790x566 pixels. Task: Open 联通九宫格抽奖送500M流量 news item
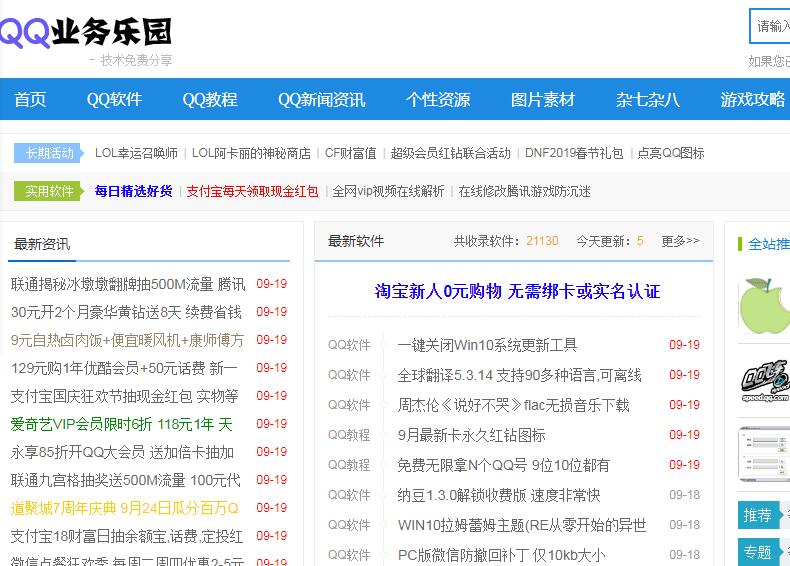(125, 480)
